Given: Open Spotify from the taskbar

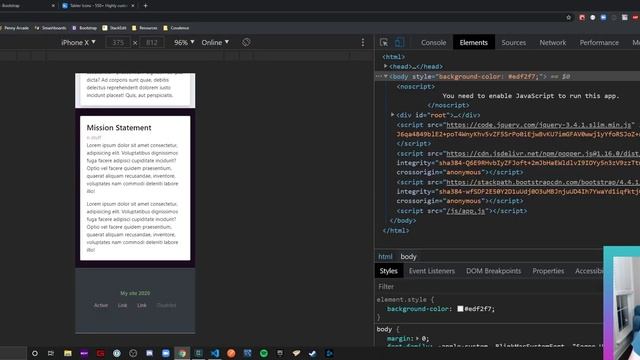Looking at the screenshot, I should click(264, 353).
